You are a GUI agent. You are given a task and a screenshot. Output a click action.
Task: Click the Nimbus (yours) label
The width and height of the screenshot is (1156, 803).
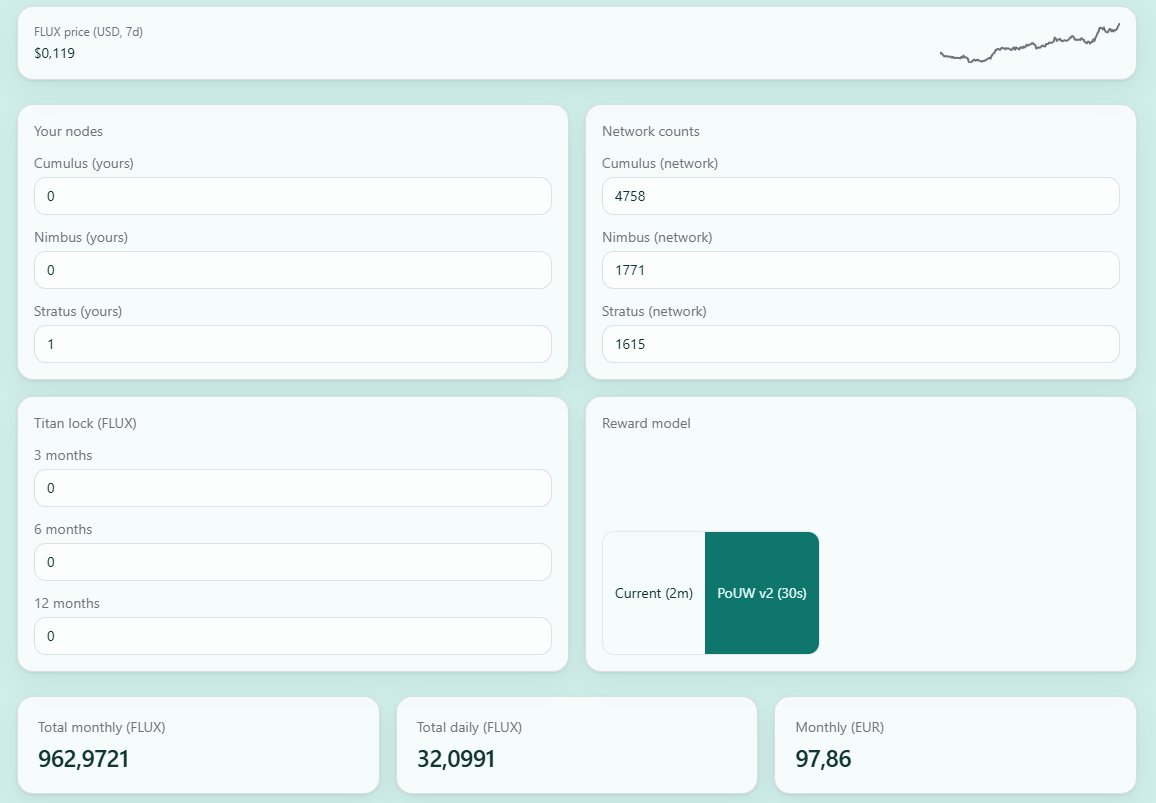81,237
